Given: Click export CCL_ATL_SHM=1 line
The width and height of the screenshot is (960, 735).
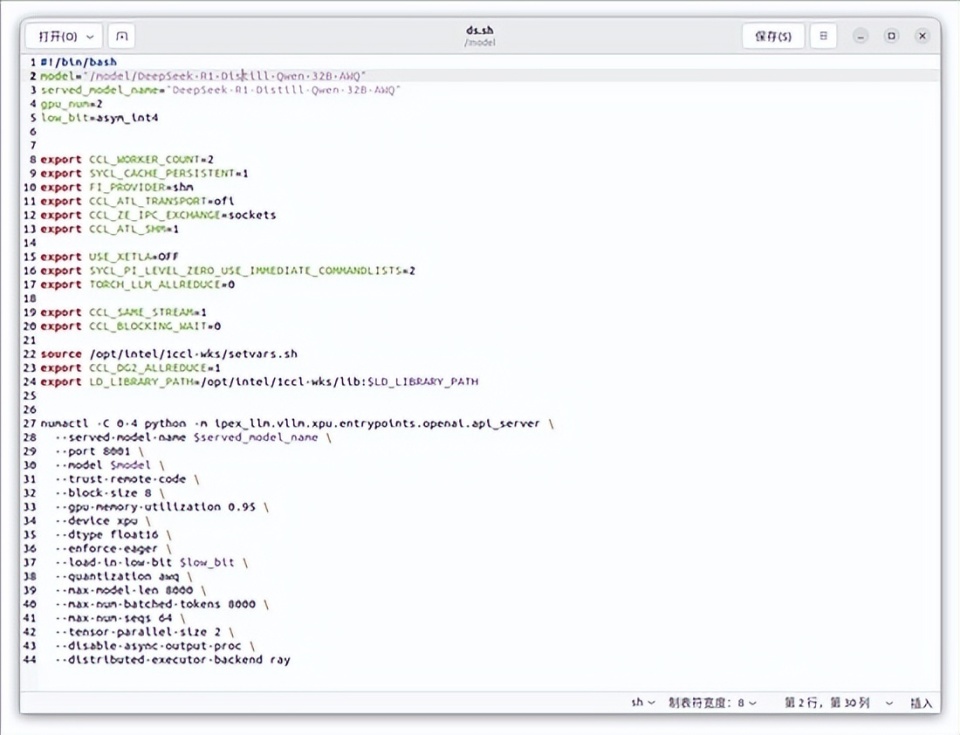Looking at the screenshot, I should pyautogui.click(x=110, y=229).
